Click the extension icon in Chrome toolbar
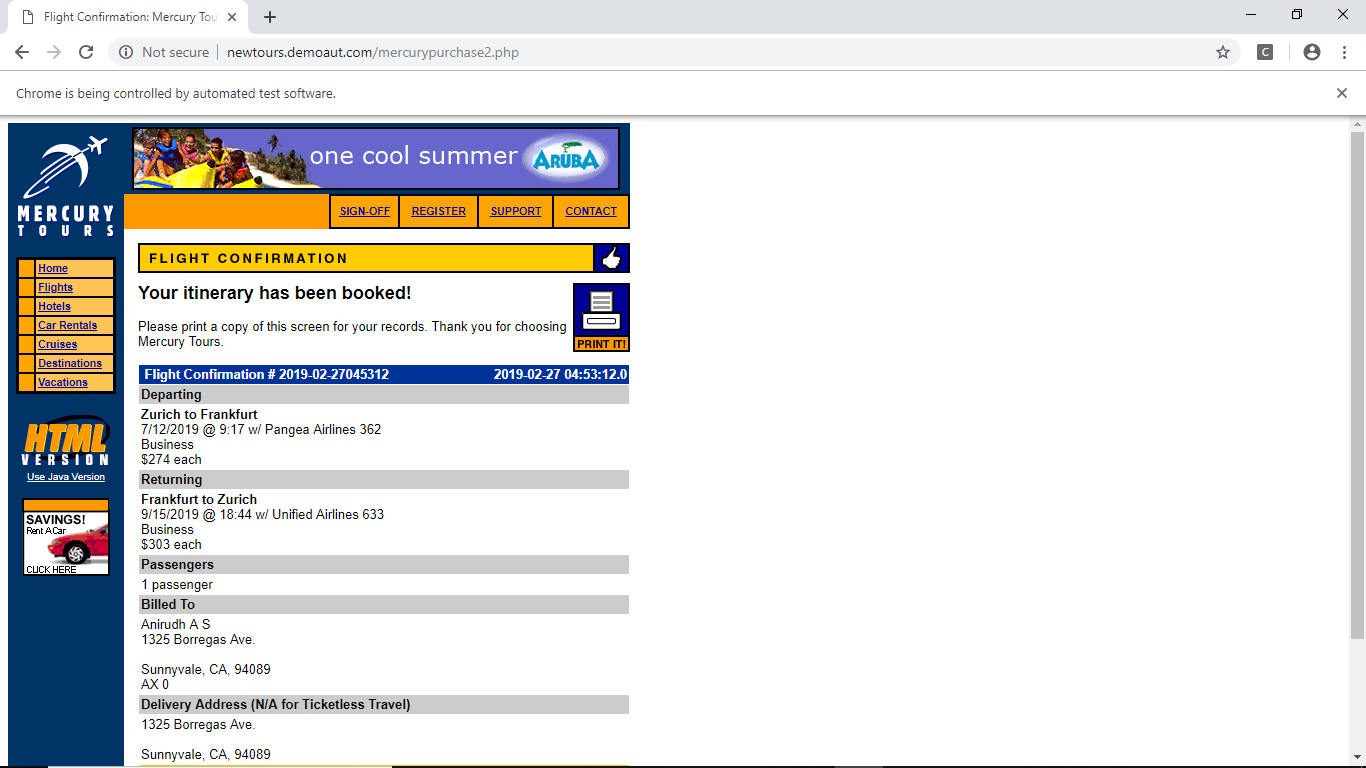The image size is (1366, 768). [x=1265, y=52]
